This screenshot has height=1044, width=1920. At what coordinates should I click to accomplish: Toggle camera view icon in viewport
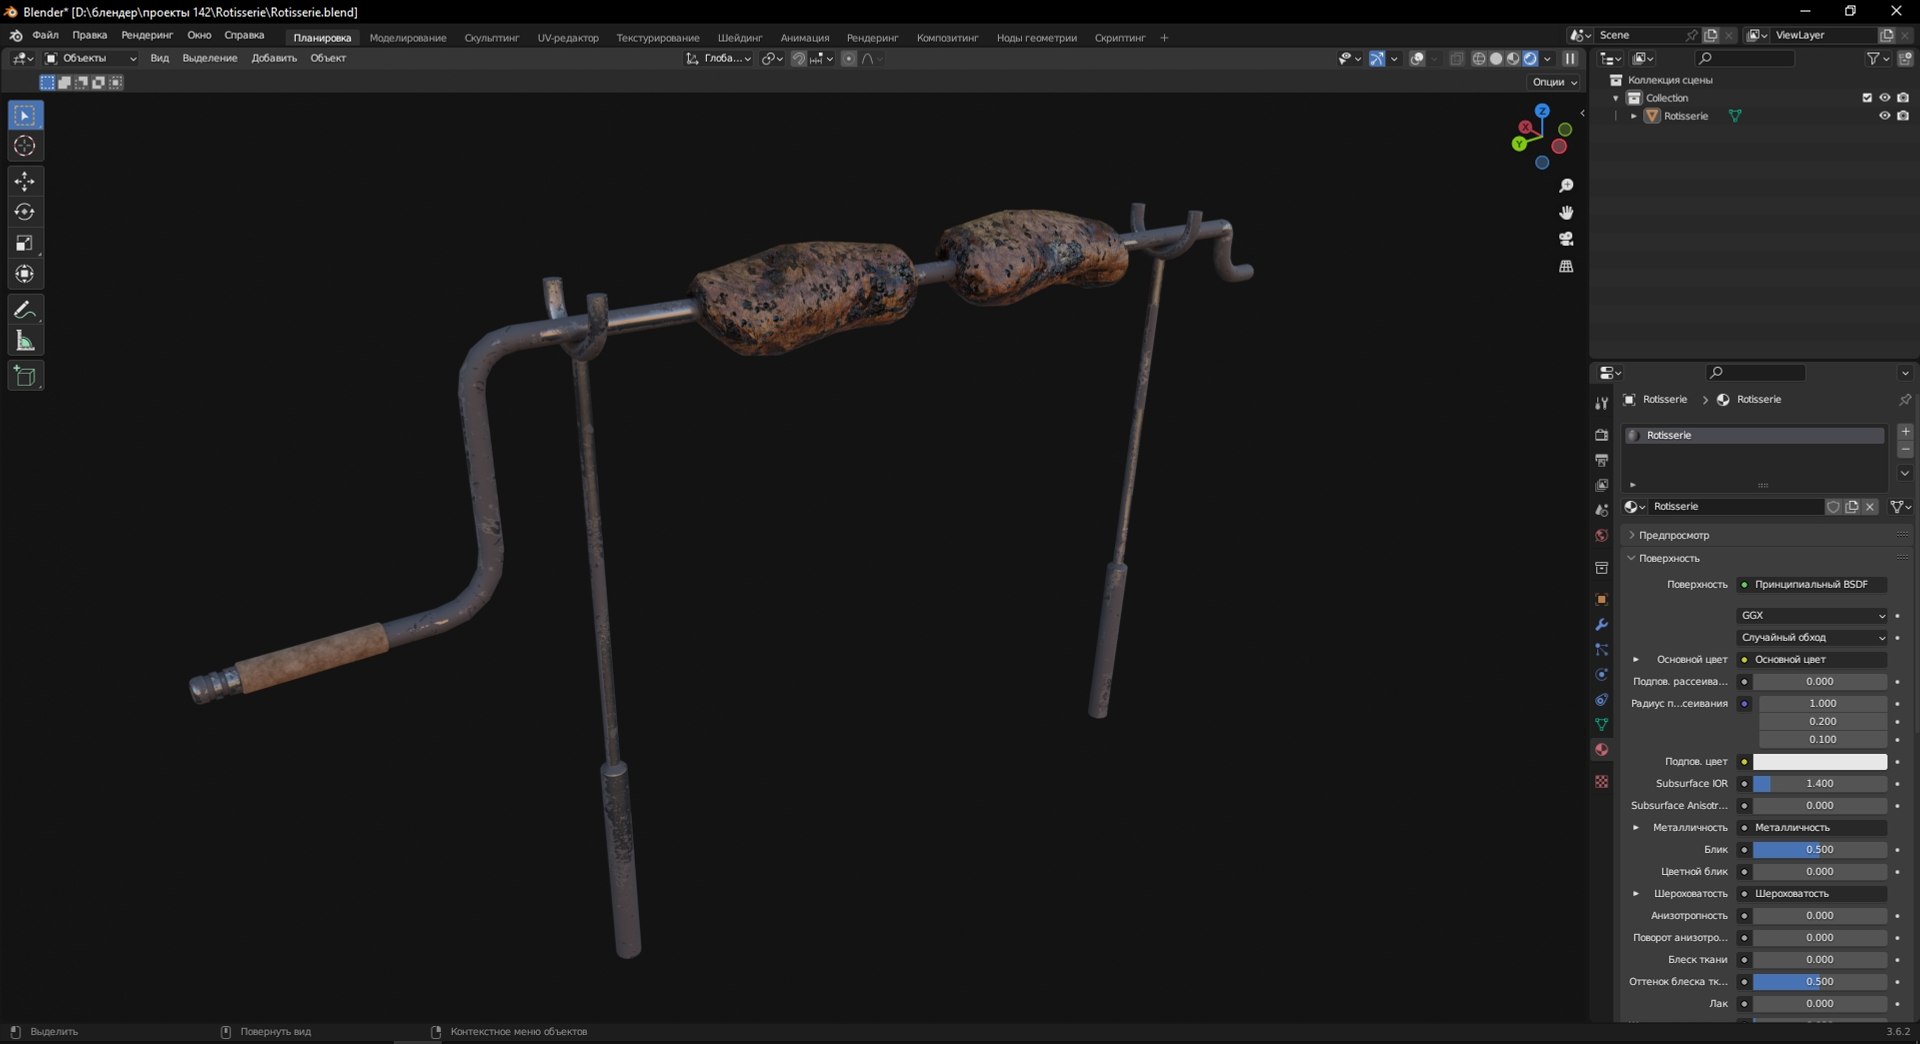(1566, 239)
